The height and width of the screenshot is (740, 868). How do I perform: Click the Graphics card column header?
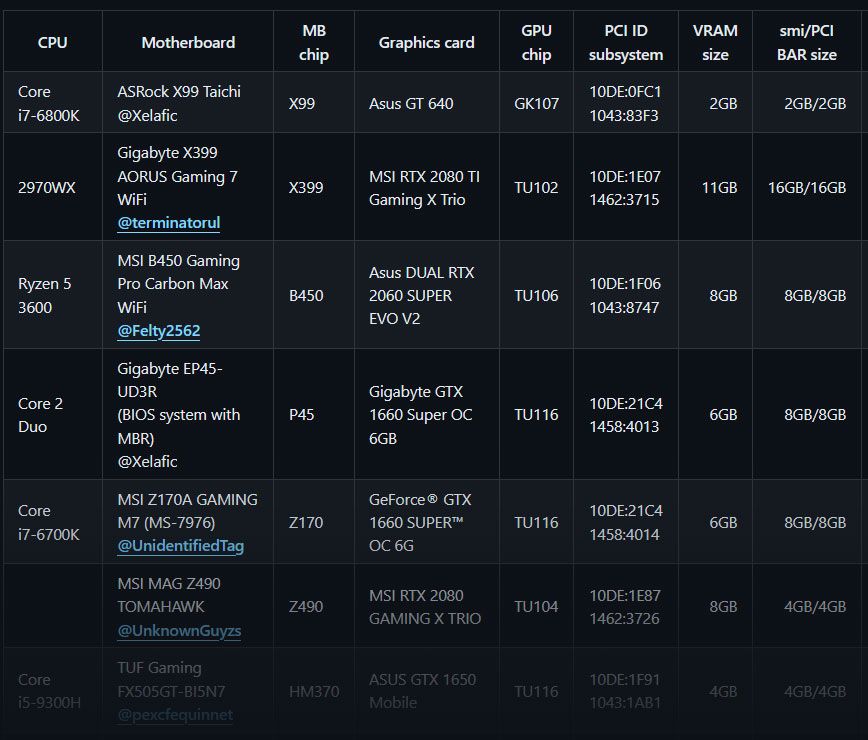click(x=426, y=41)
